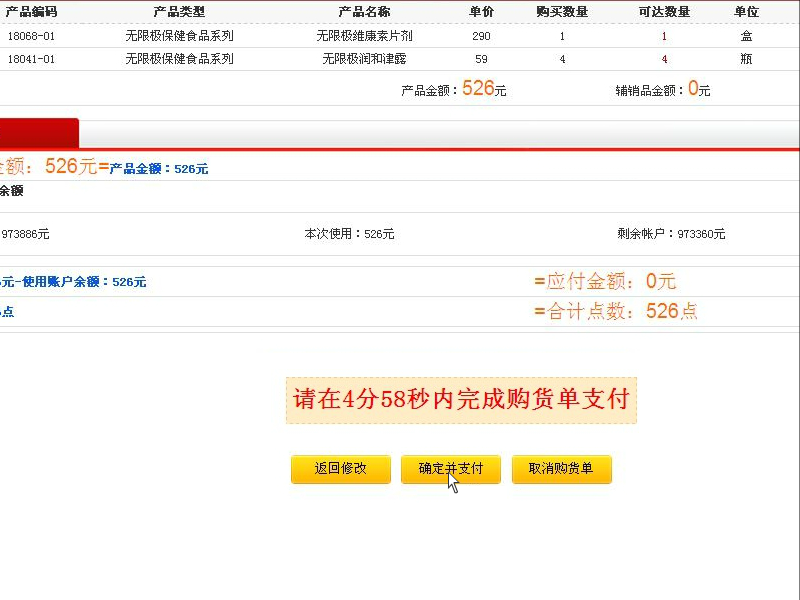800x600 pixels.
Task: Click the 单位 column header
Action: point(746,11)
